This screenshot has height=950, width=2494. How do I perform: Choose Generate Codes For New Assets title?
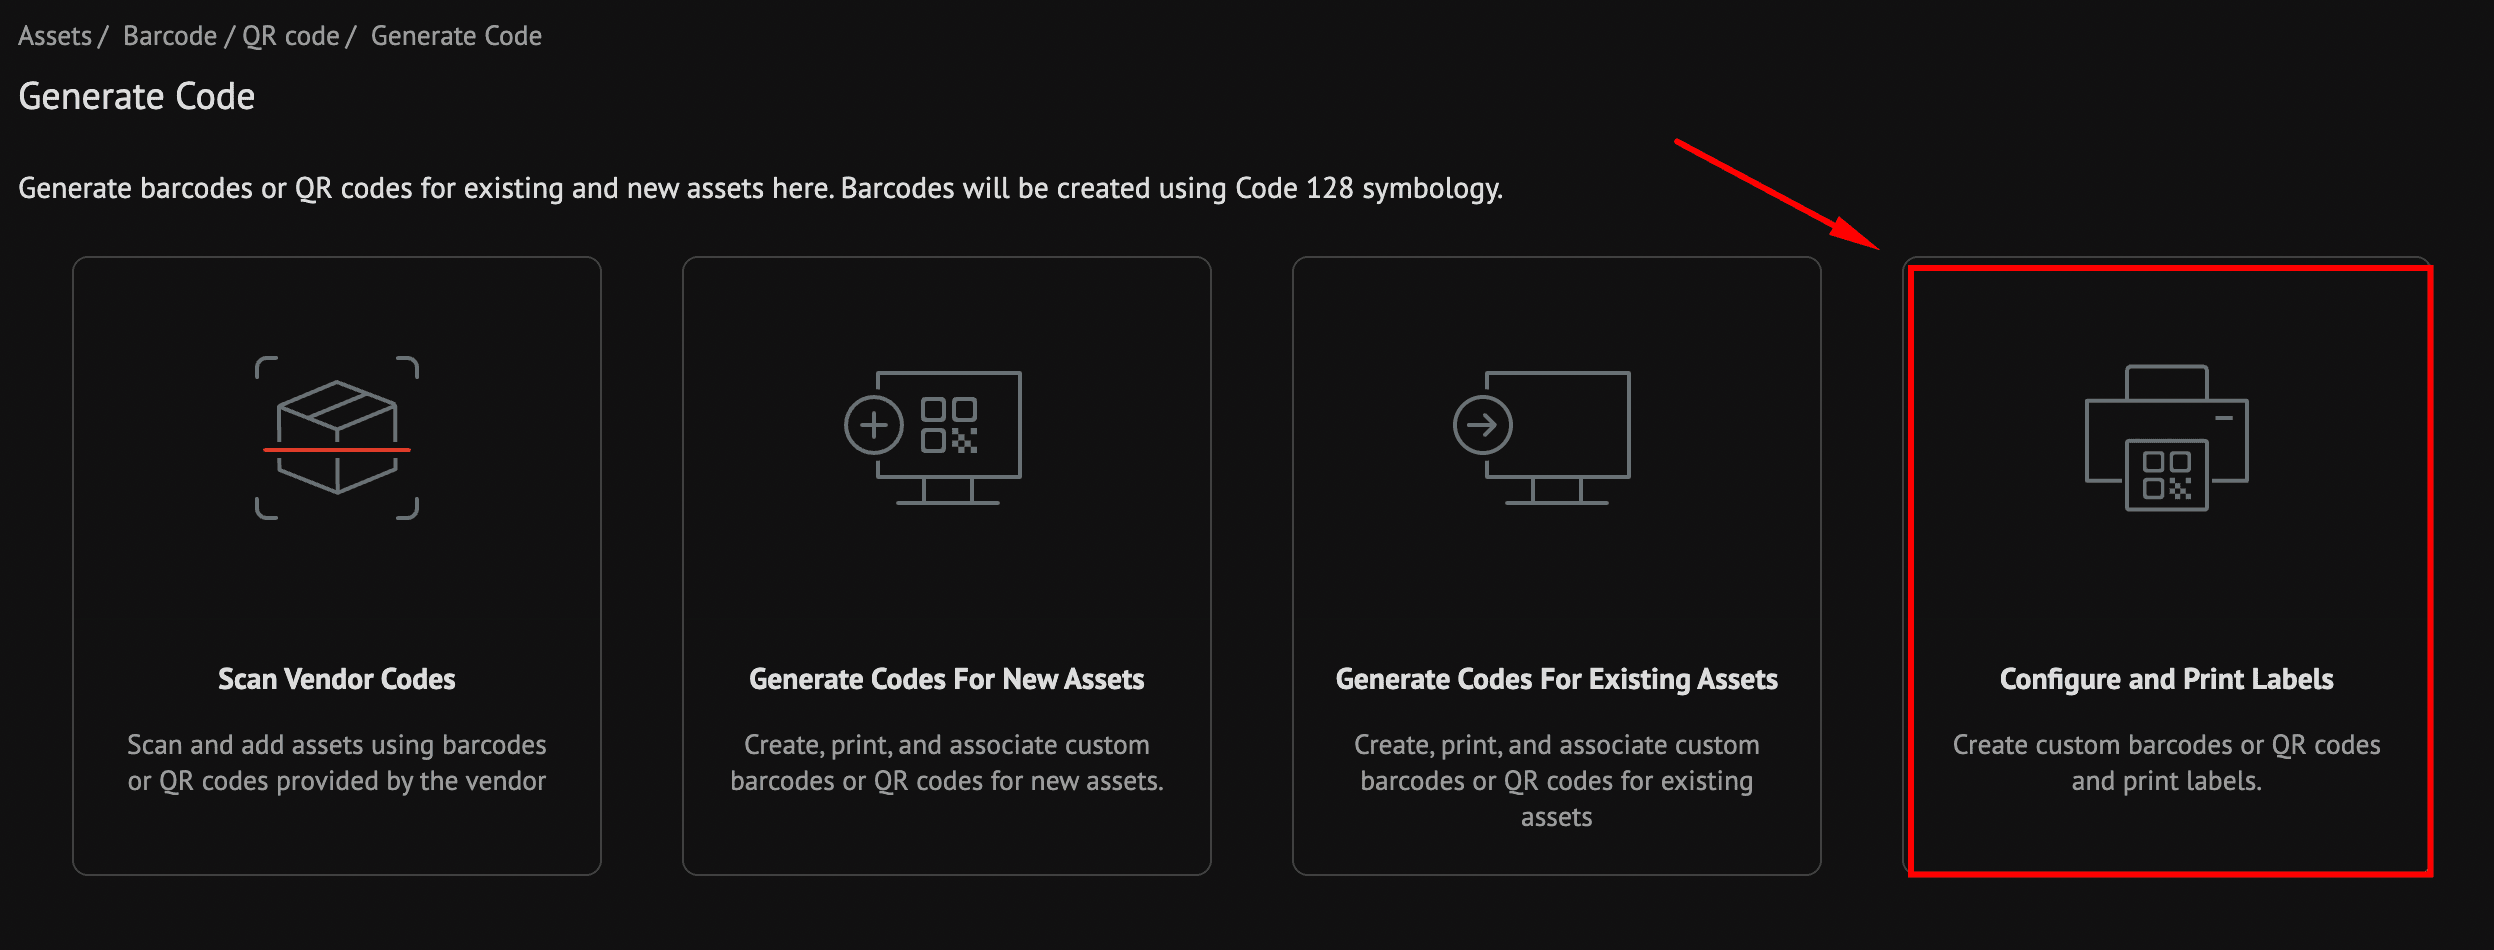tap(946, 679)
